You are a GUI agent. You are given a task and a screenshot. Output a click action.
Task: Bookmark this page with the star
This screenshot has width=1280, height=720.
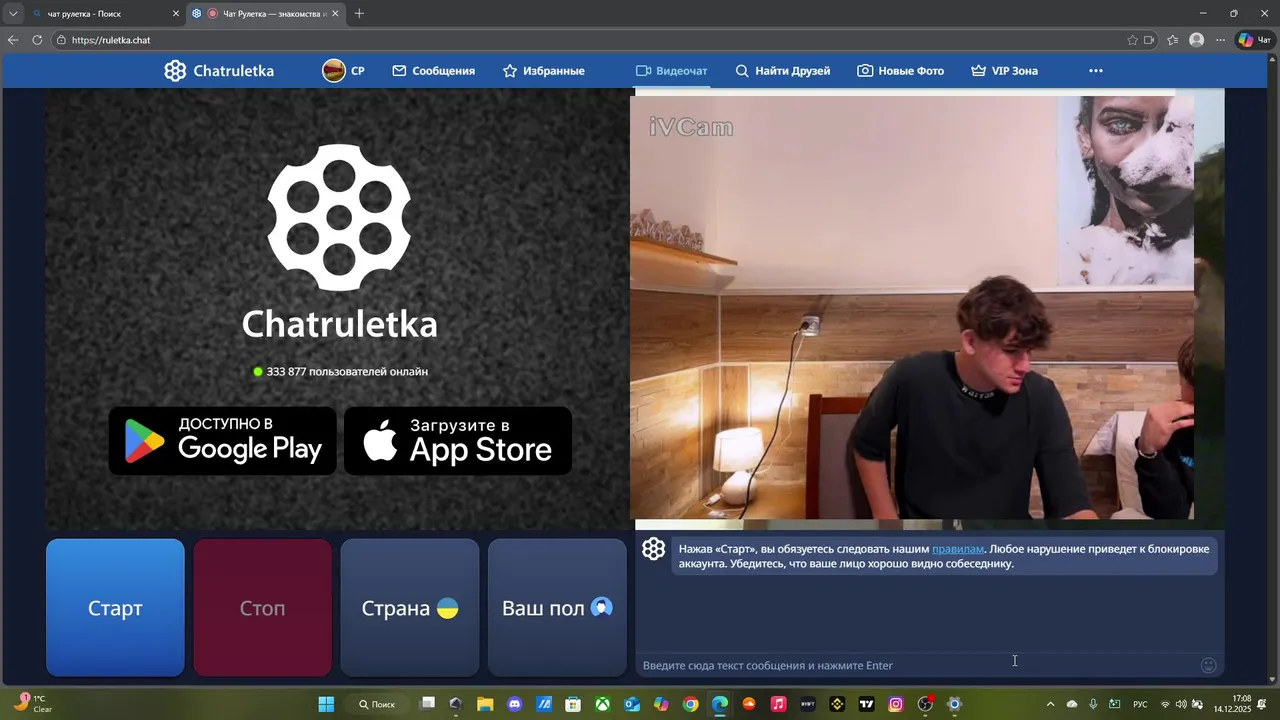(x=1132, y=40)
